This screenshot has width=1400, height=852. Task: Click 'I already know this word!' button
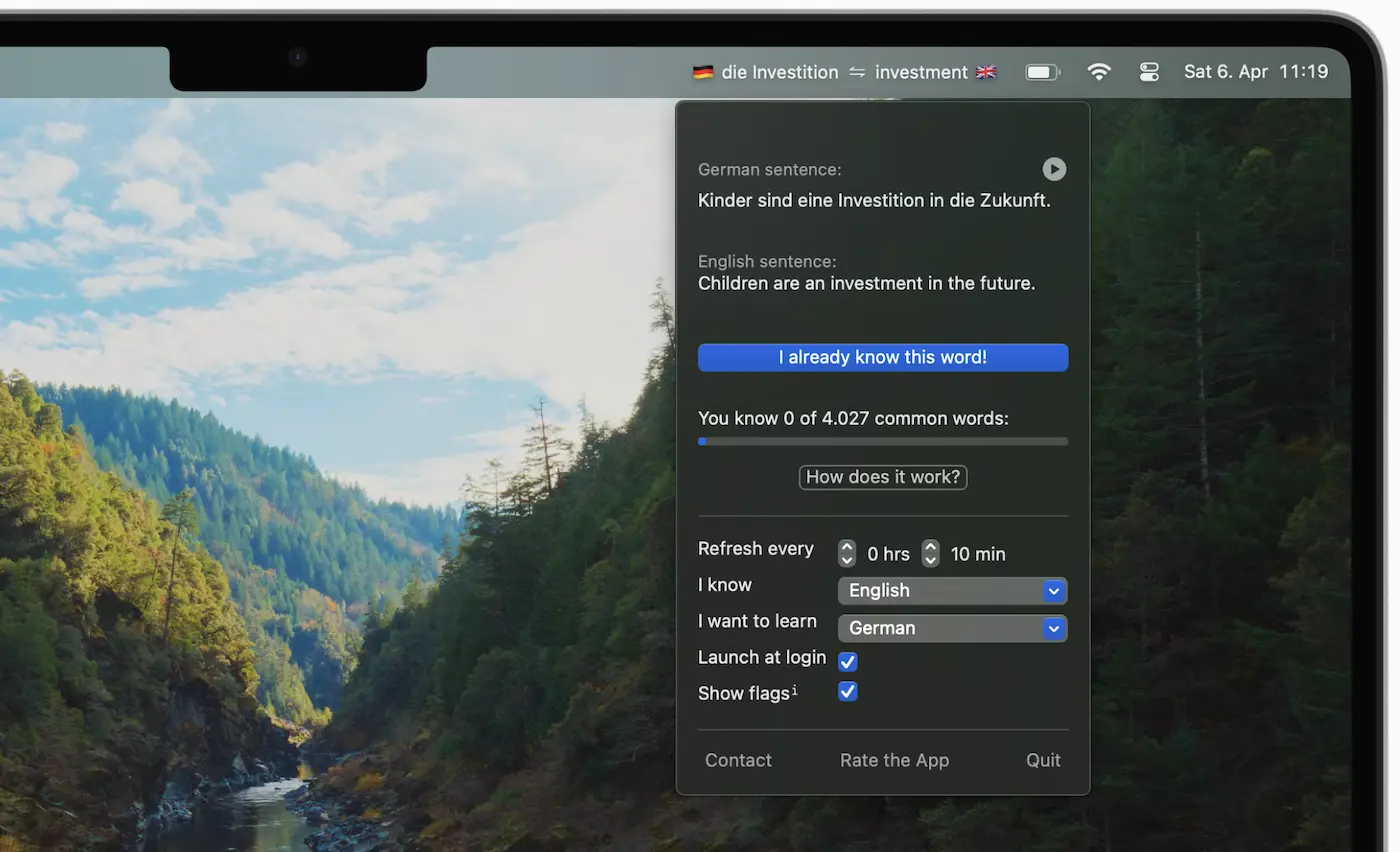pos(882,358)
